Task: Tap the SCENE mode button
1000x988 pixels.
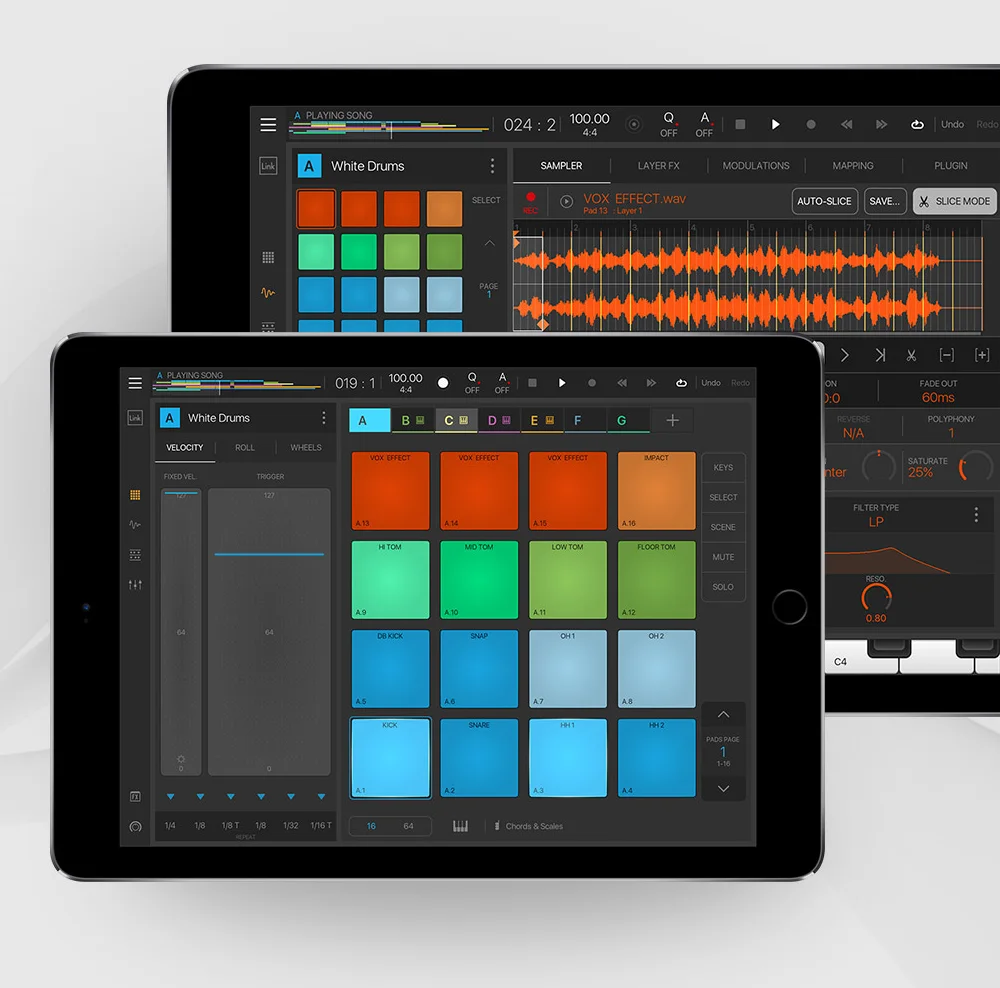Action: tap(723, 527)
